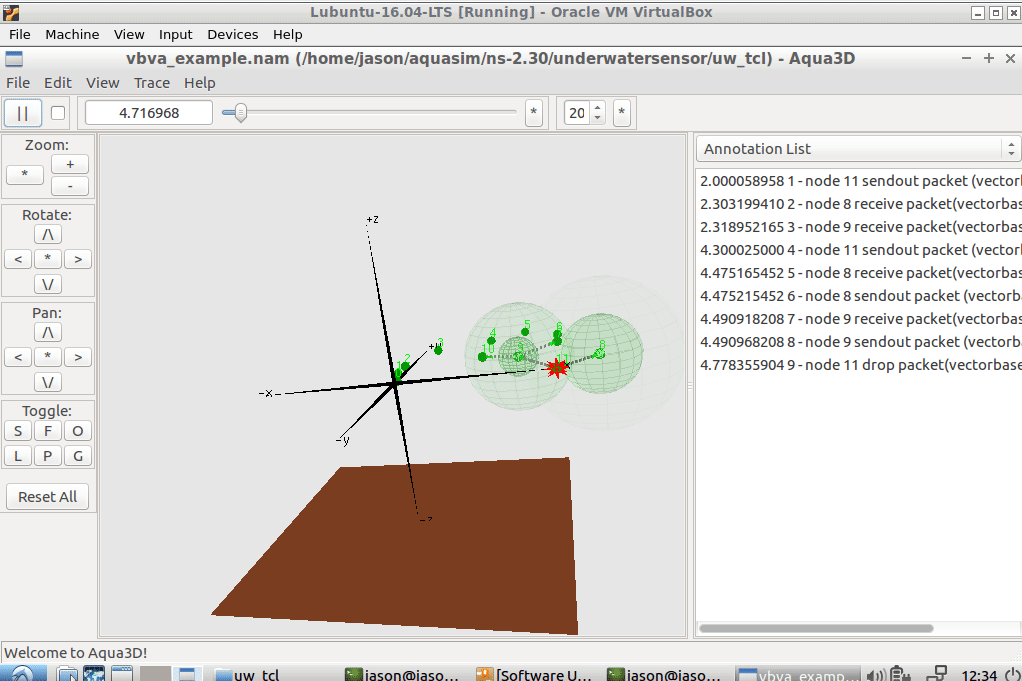This screenshot has height=681, width=1022.
Task: Rotate view left
Action: click(18, 259)
